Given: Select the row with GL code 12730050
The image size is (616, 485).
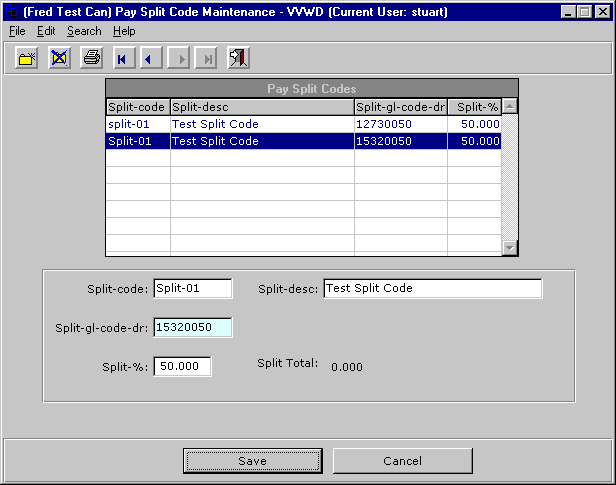Looking at the screenshot, I should (x=399, y=124).
